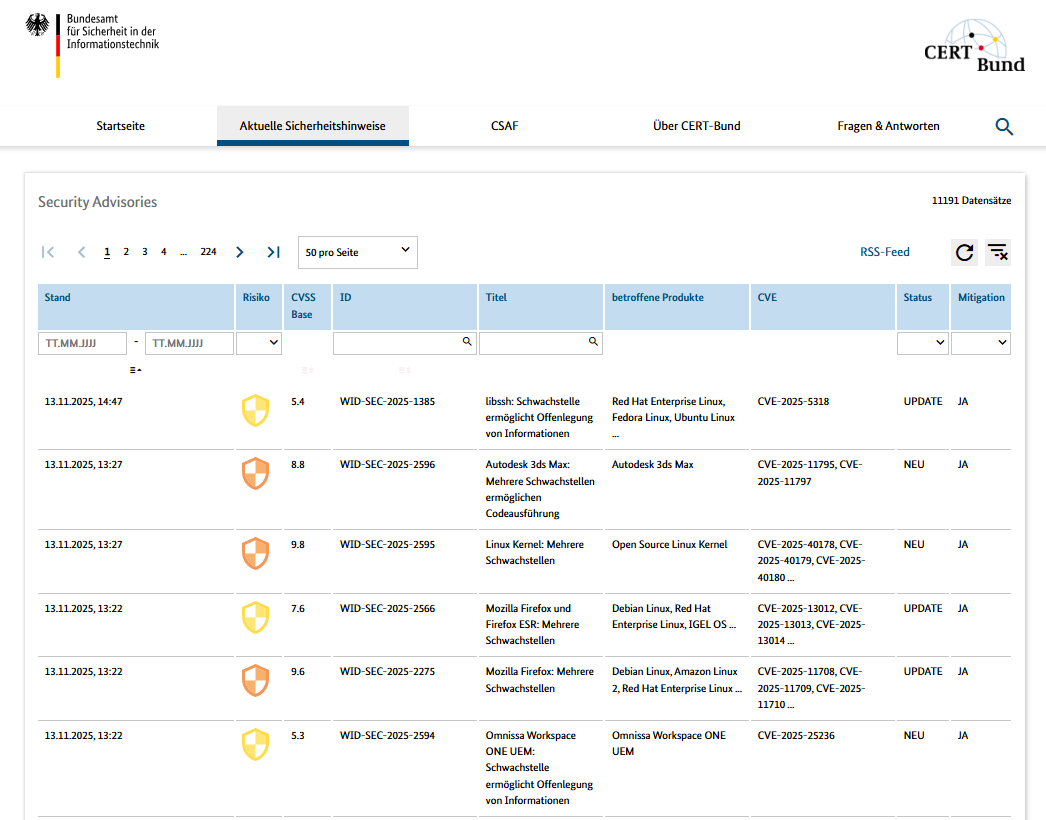Click the ID filter search field
The image size is (1046, 820).
397,343
